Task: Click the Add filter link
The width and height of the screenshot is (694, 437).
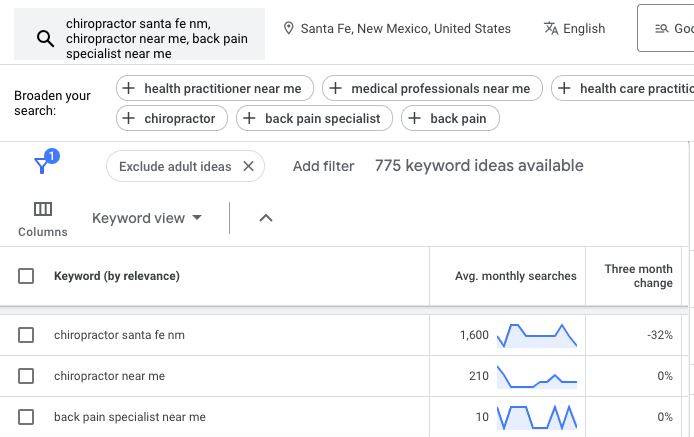Action: (323, 166)
